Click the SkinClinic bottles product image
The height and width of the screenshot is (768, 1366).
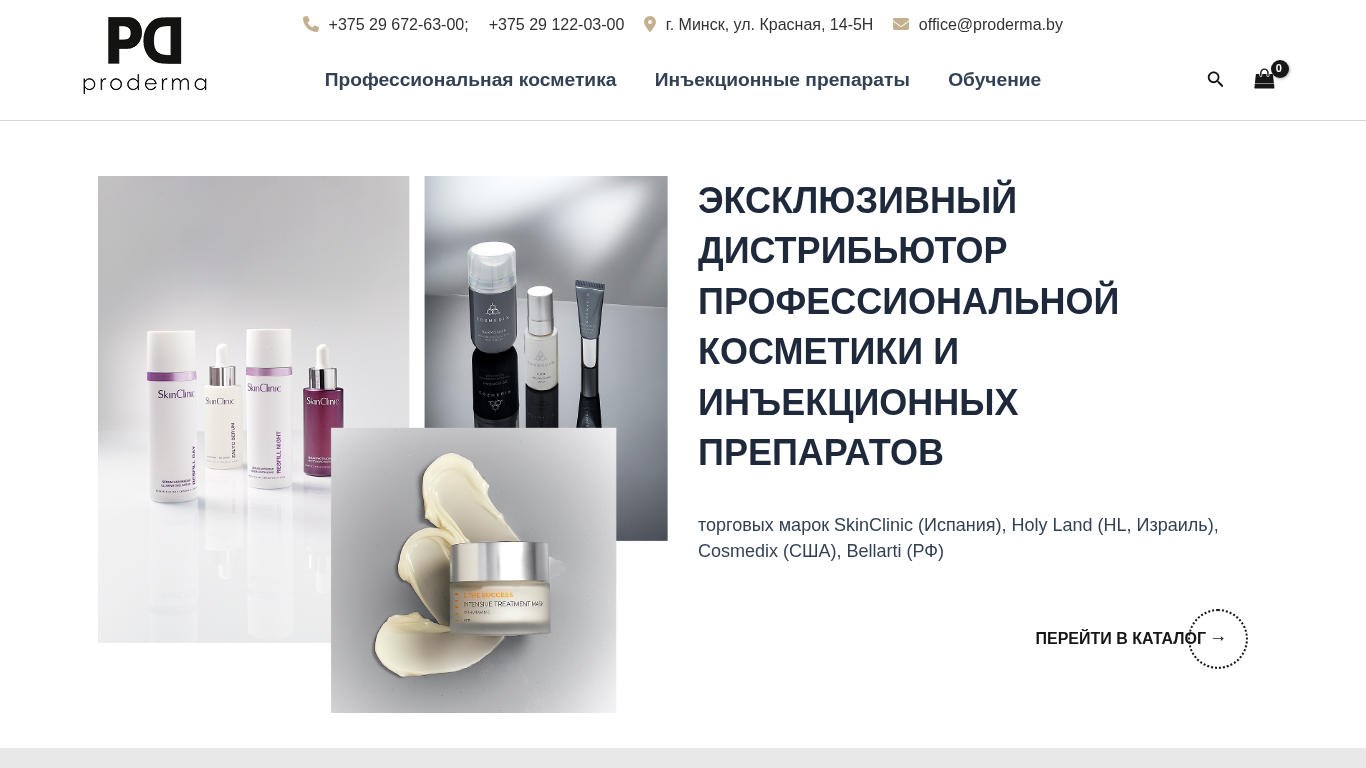point(253,409)
